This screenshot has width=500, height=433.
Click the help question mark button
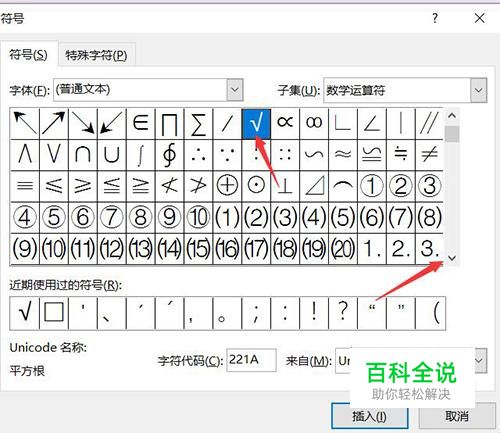coord(435,18)
